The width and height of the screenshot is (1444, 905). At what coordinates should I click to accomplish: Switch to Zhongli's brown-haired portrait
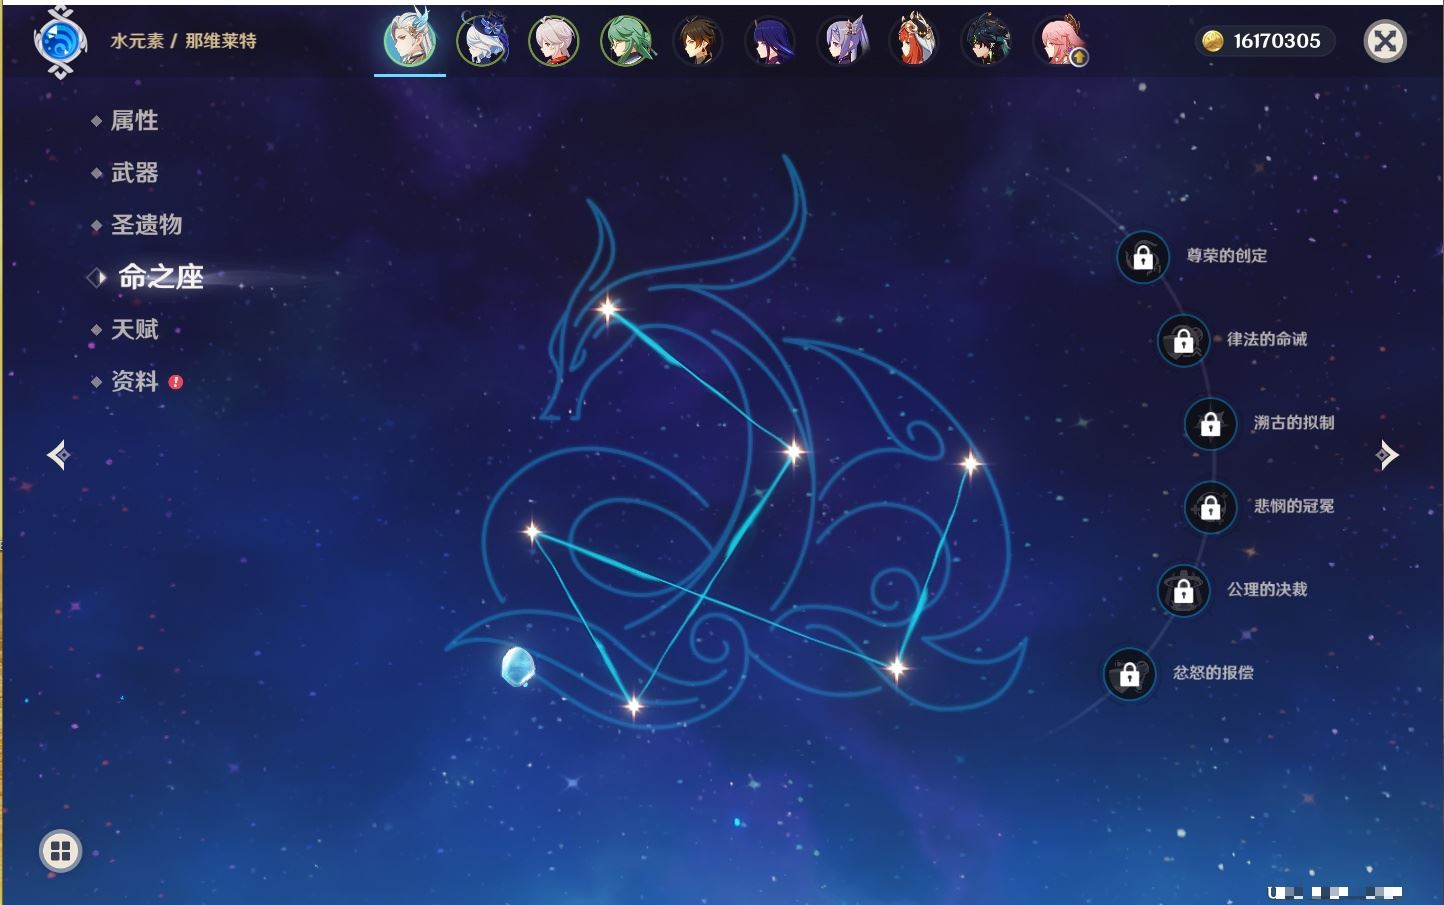point(698,41)
